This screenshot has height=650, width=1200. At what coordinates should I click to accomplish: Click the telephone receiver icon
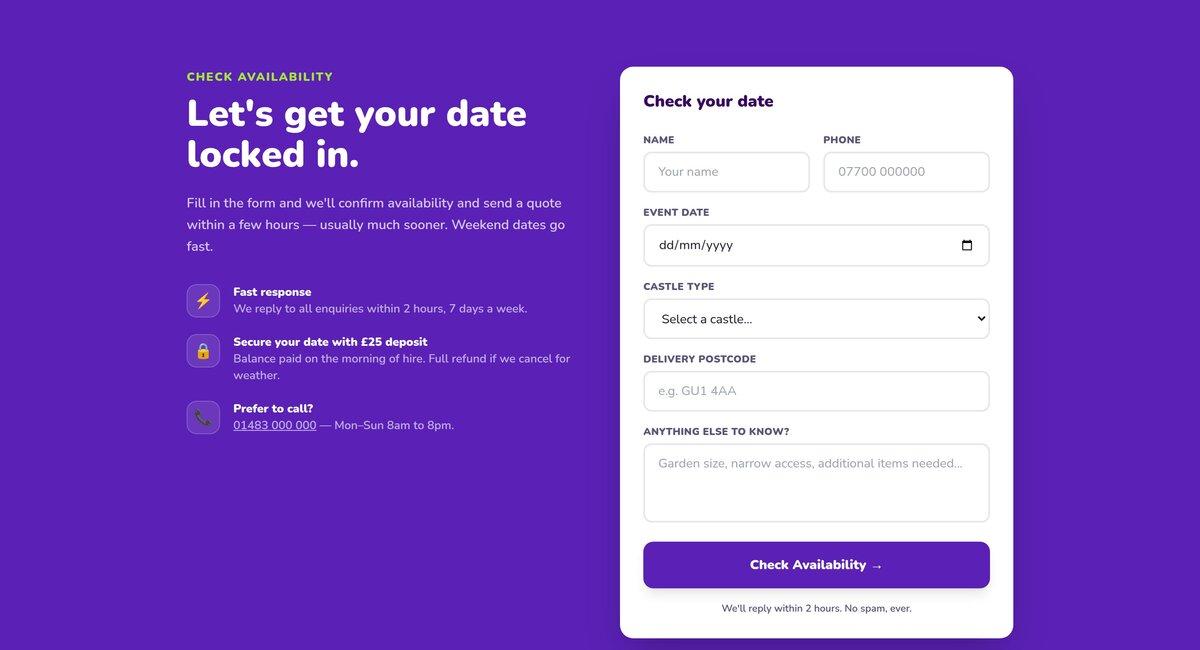[x=203, y=416]
